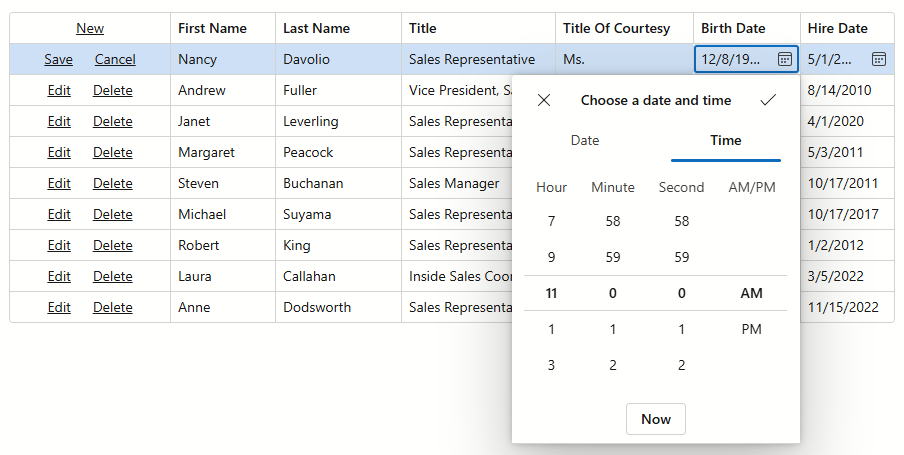
Task: Delete Robert King's row
Action: pos(112,246)
